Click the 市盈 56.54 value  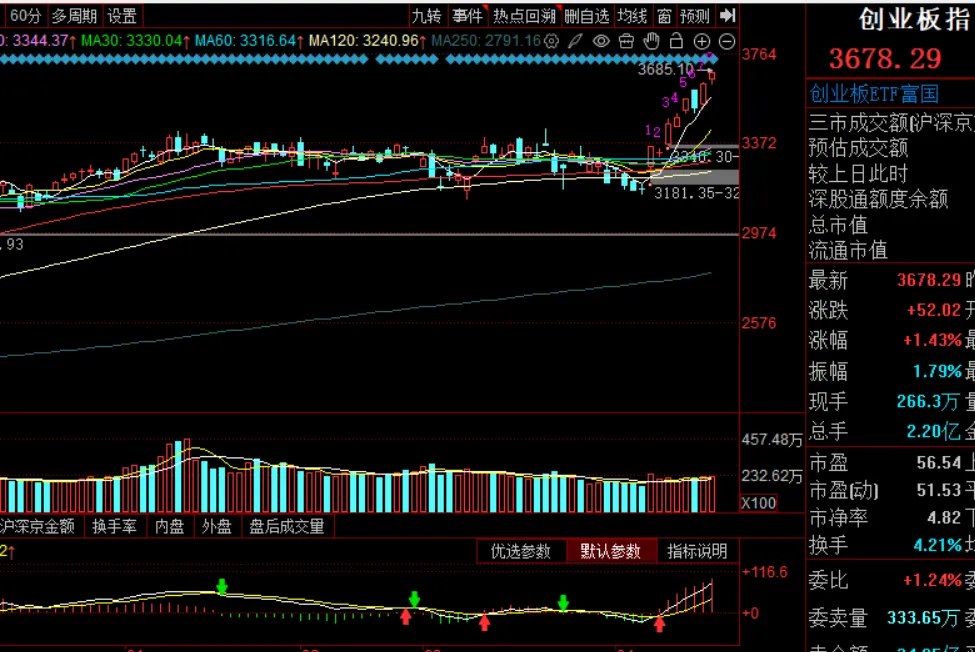(x=939, y=462)
